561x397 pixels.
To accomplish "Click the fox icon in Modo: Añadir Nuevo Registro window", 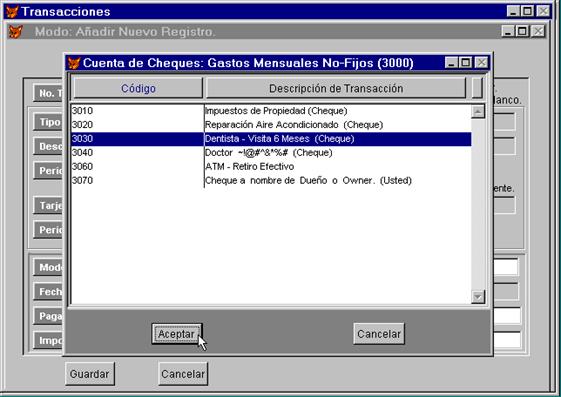I will (x=16, y=31).
